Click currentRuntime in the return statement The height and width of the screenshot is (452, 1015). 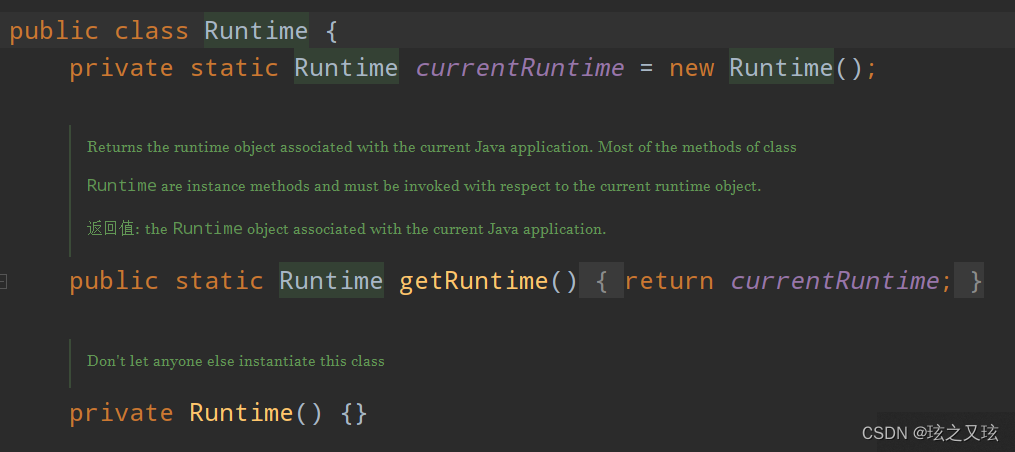[x=834, y=280]
